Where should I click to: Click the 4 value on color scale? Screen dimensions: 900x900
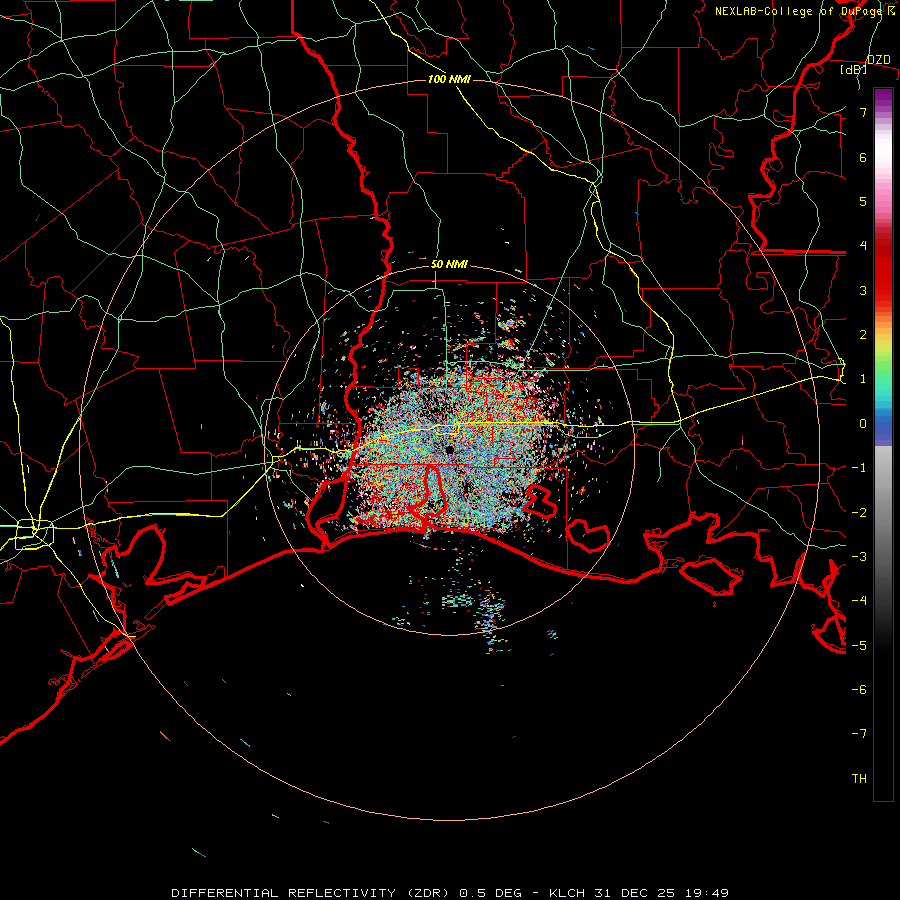(863, 246)
